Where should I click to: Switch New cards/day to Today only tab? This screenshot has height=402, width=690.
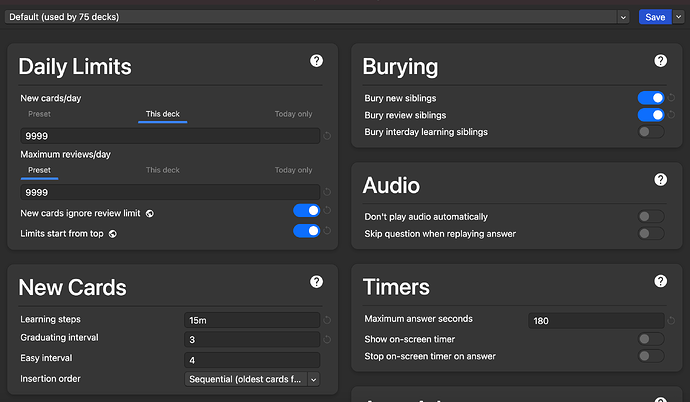coord(293,114)
